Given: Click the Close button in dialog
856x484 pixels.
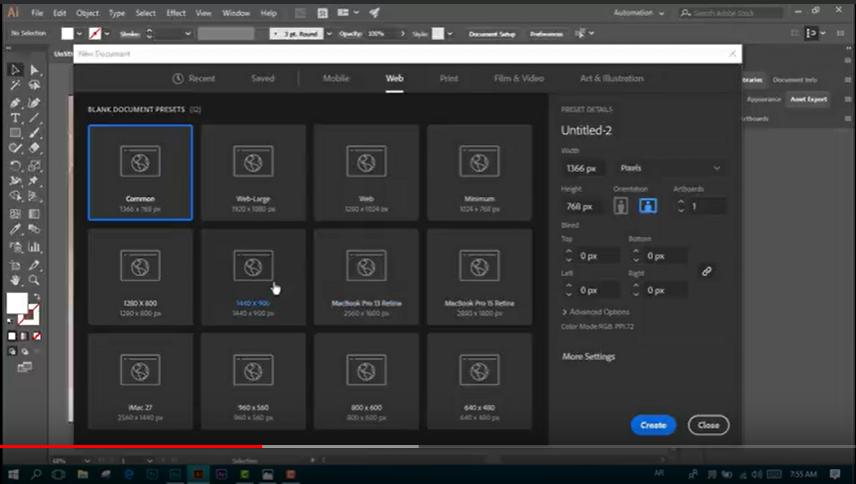Looking at the screenshot, I should pyautogui.click(x=708, y=425).
